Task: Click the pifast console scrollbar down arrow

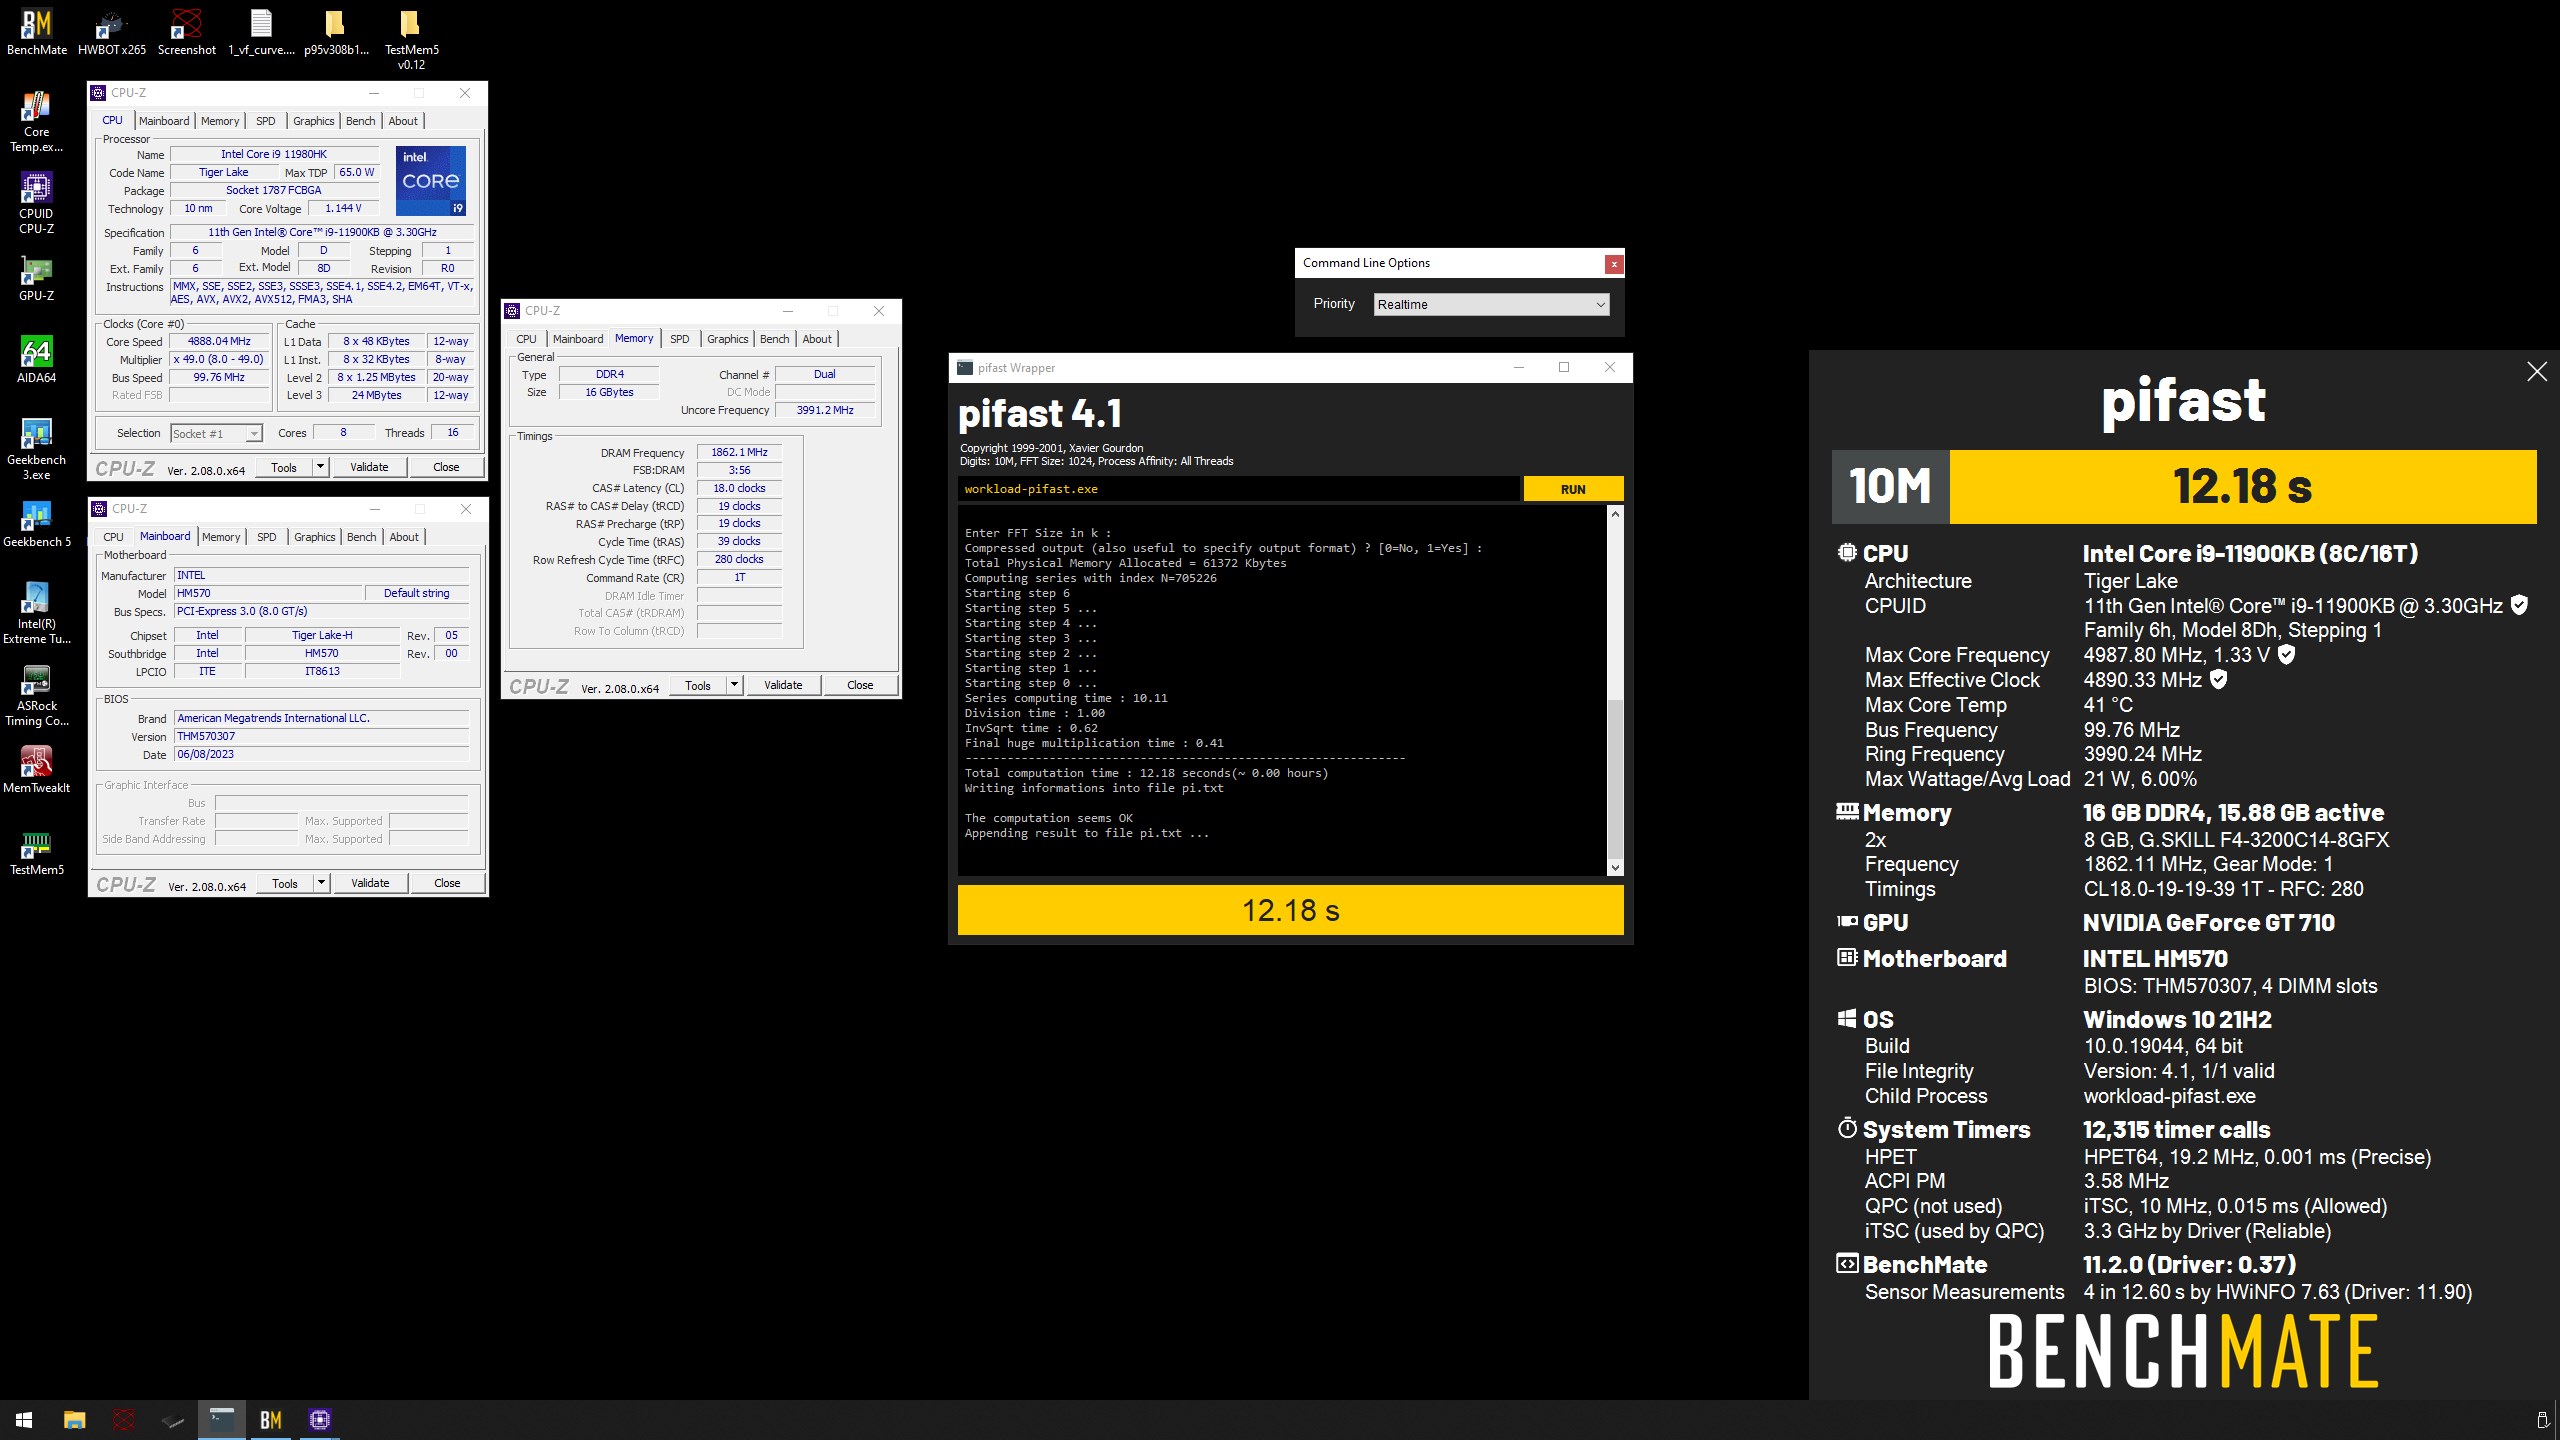Action: click(1615, 867)
